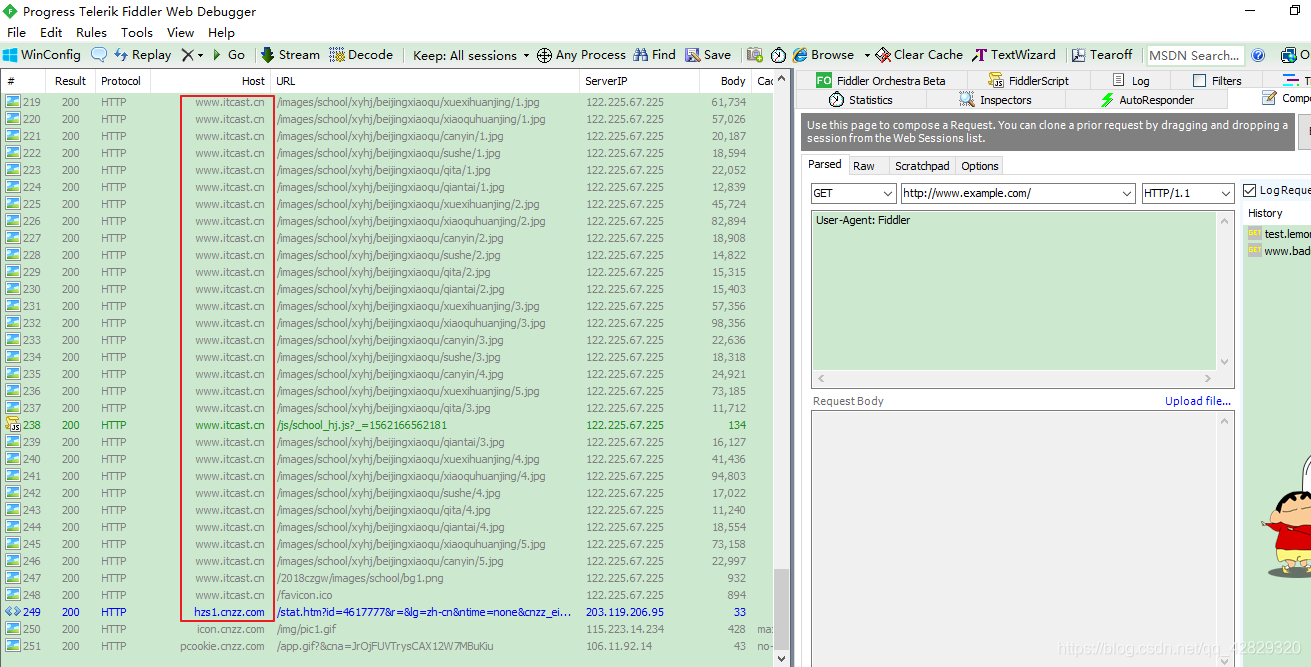1311x667 pixels.
Task: Switch to the Inspectors tab
Action: click(995, 100)
